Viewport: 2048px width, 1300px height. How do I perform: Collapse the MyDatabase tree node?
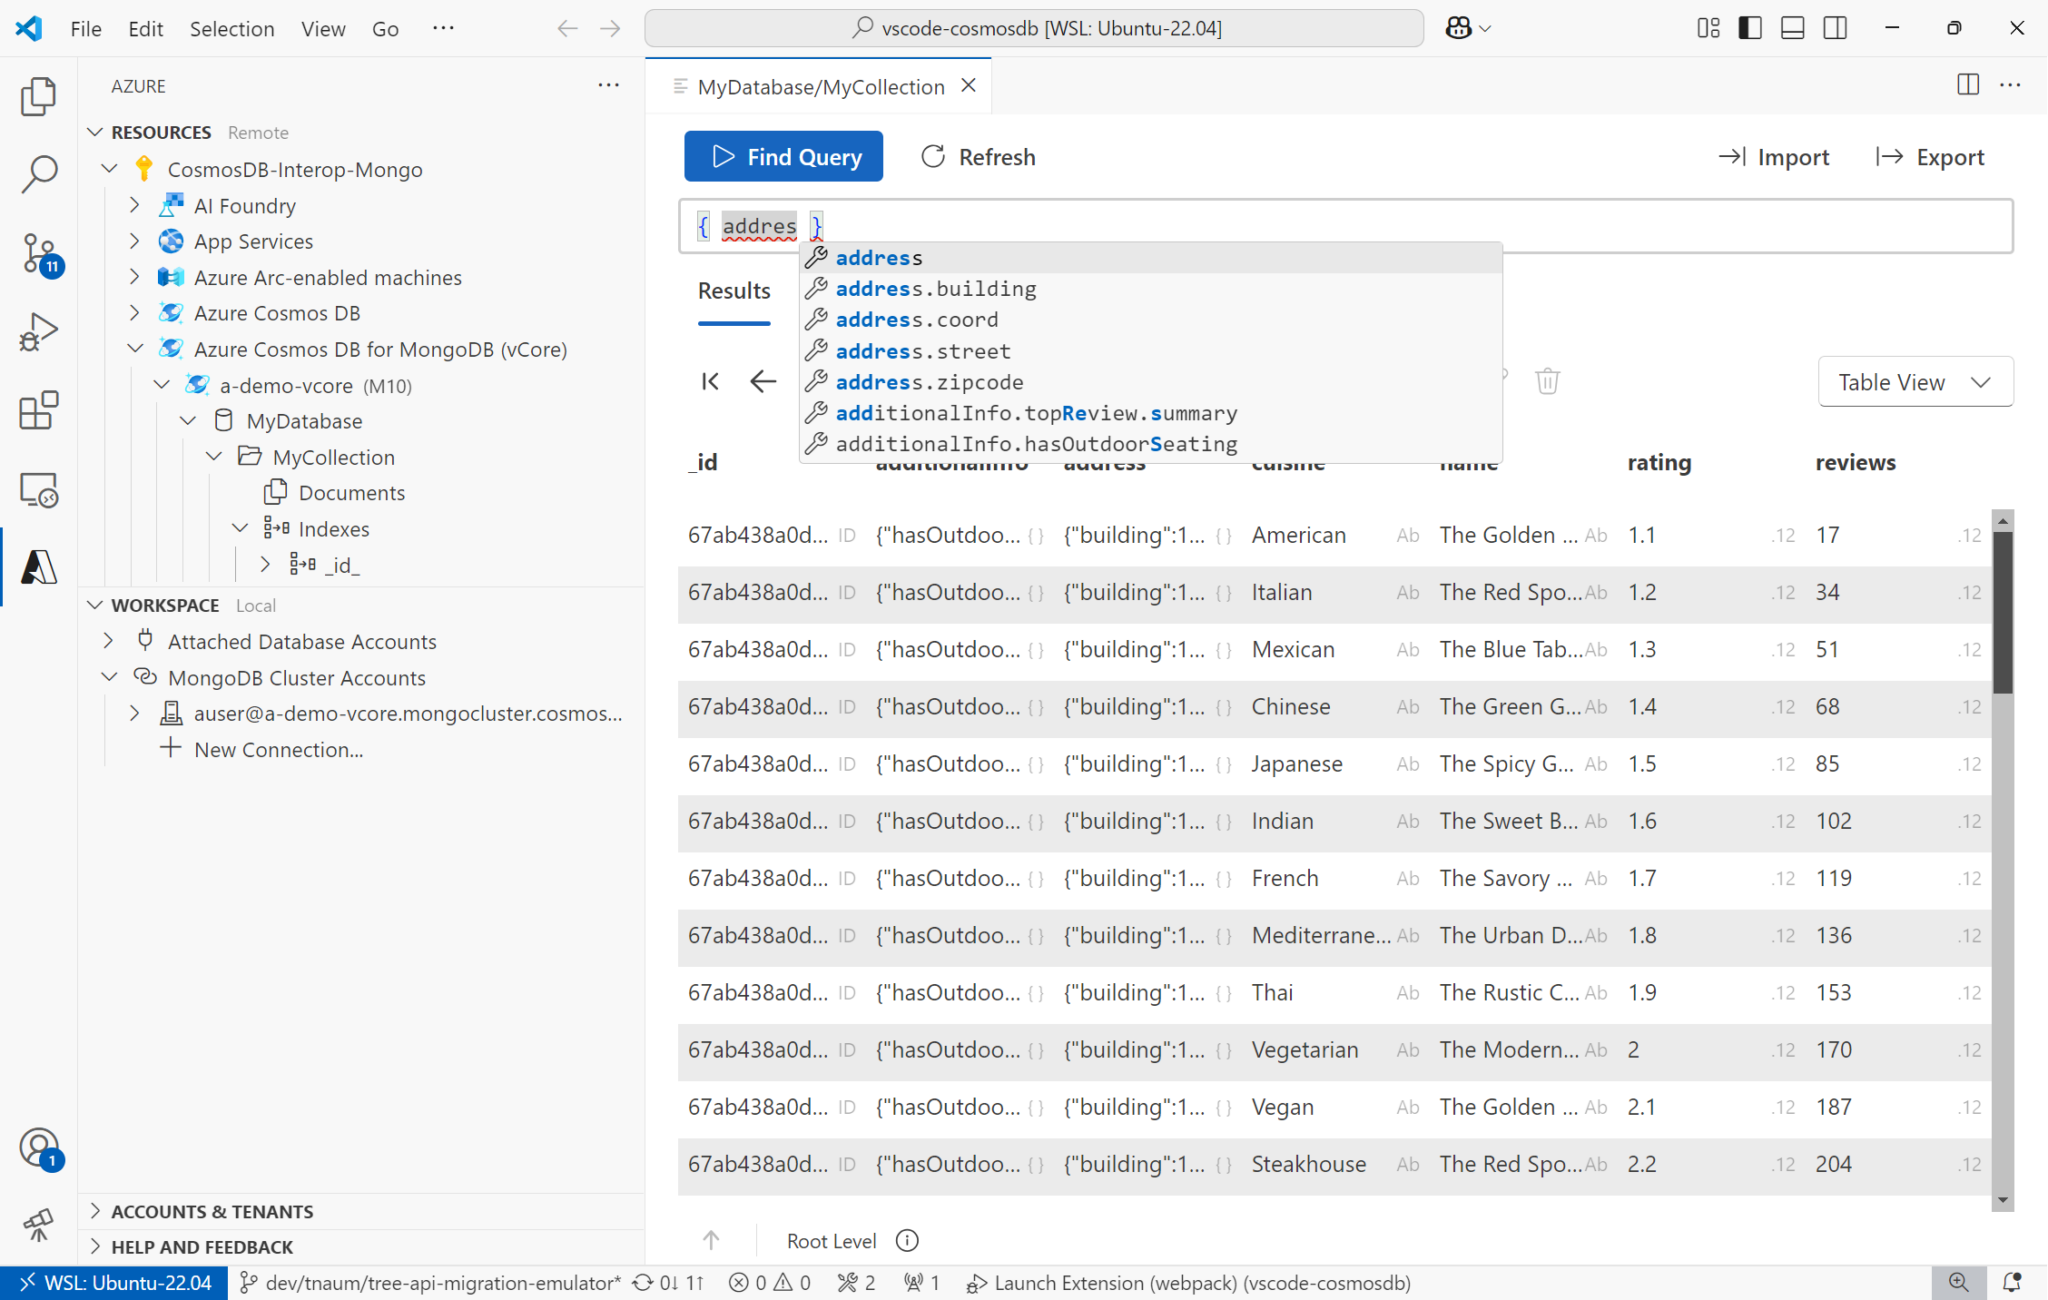pyautogui.click(x=188, y=420)
